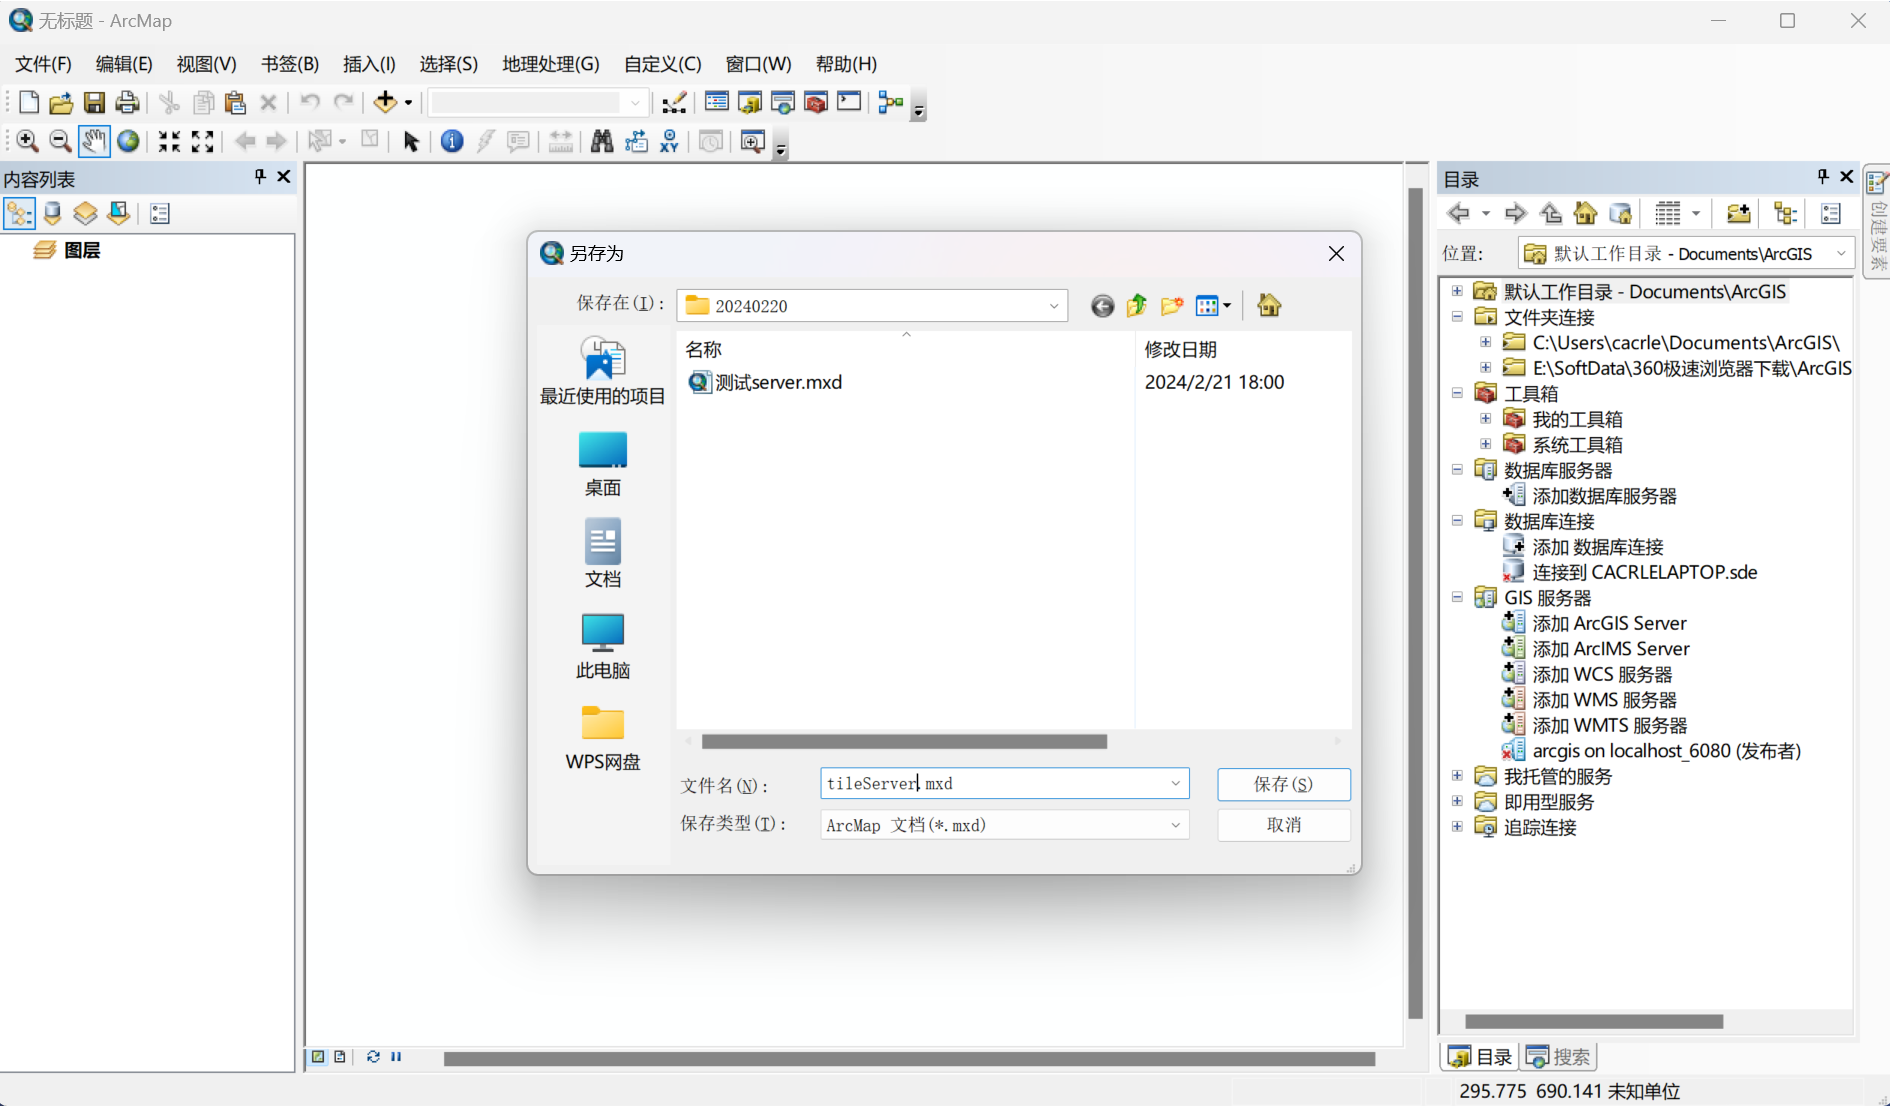Click the Print icon in toolbar

127,102
